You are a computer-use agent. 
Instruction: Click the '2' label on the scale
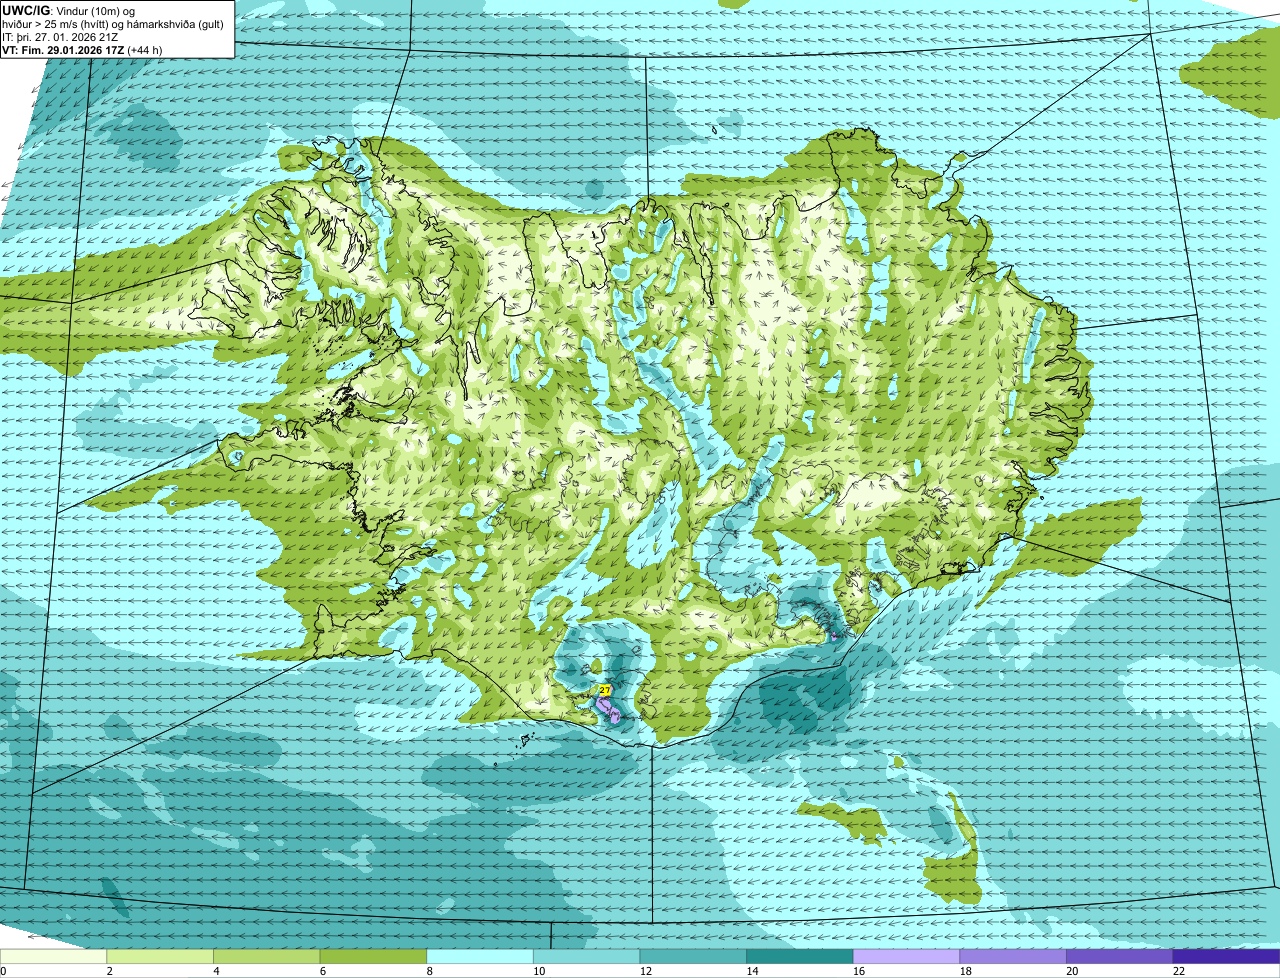[x=109, y=971]
